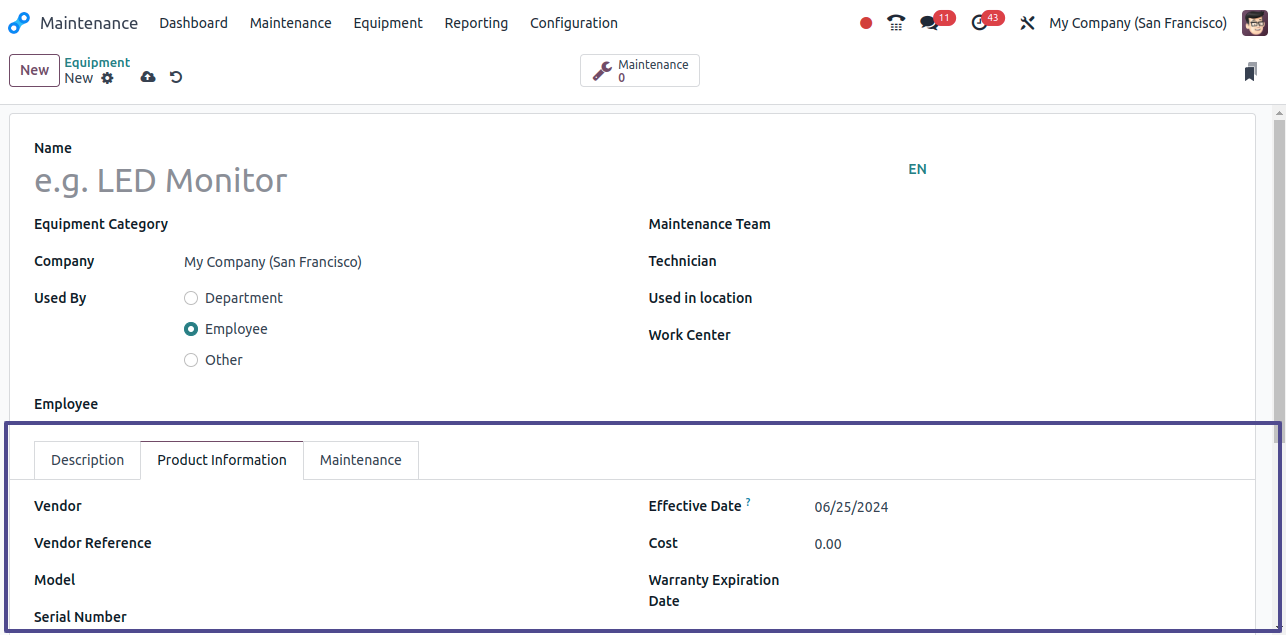
Task: Select the Department radio option
Action: 191,298
